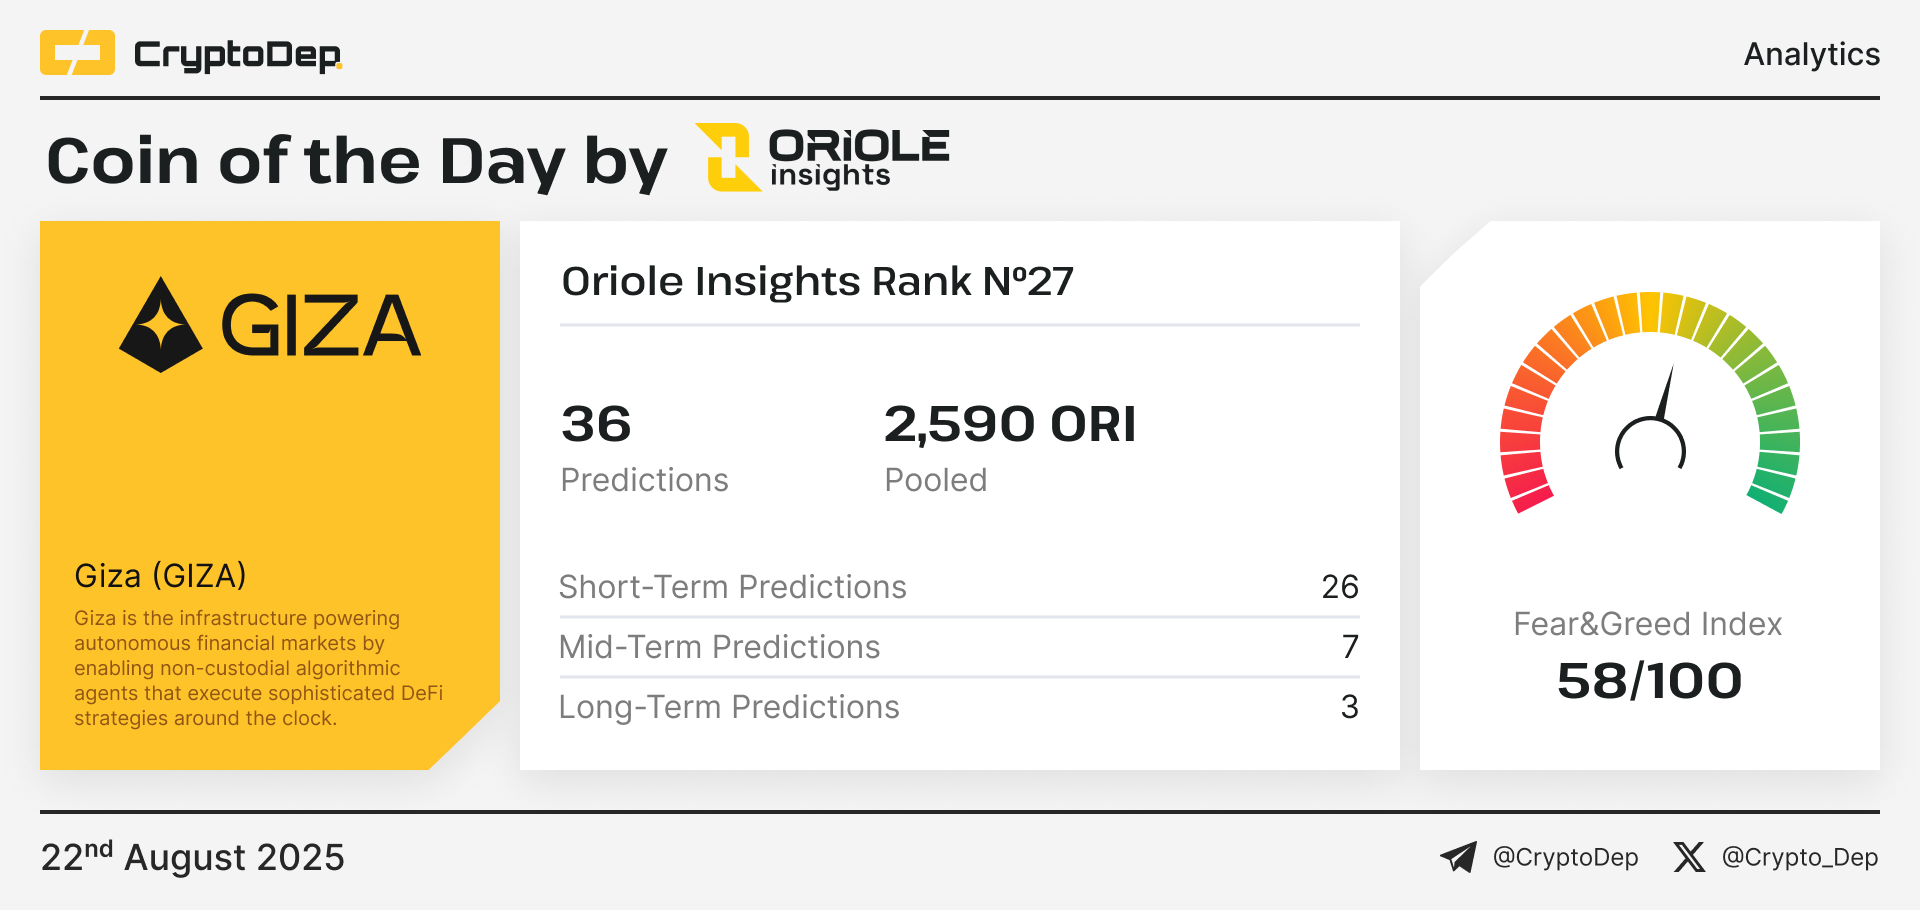Open the @Crypto_Dep X handle

pos(1800,858)
